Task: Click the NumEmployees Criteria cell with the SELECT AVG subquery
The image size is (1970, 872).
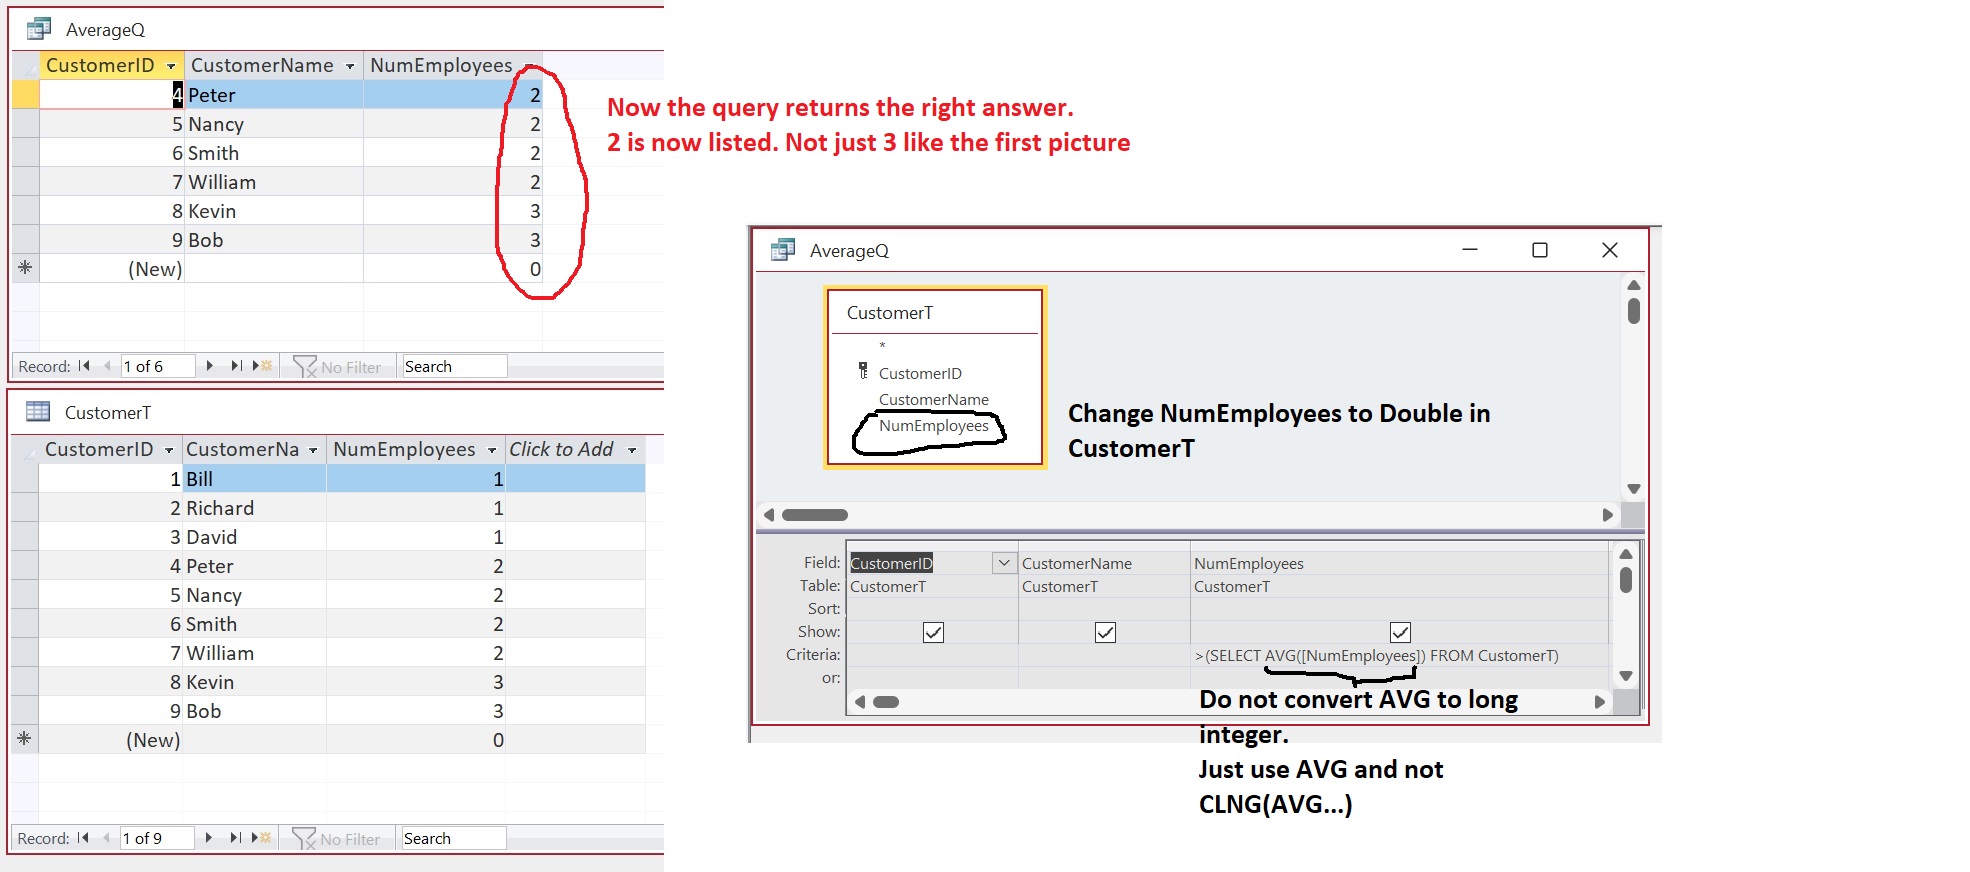Action: 1399,655
